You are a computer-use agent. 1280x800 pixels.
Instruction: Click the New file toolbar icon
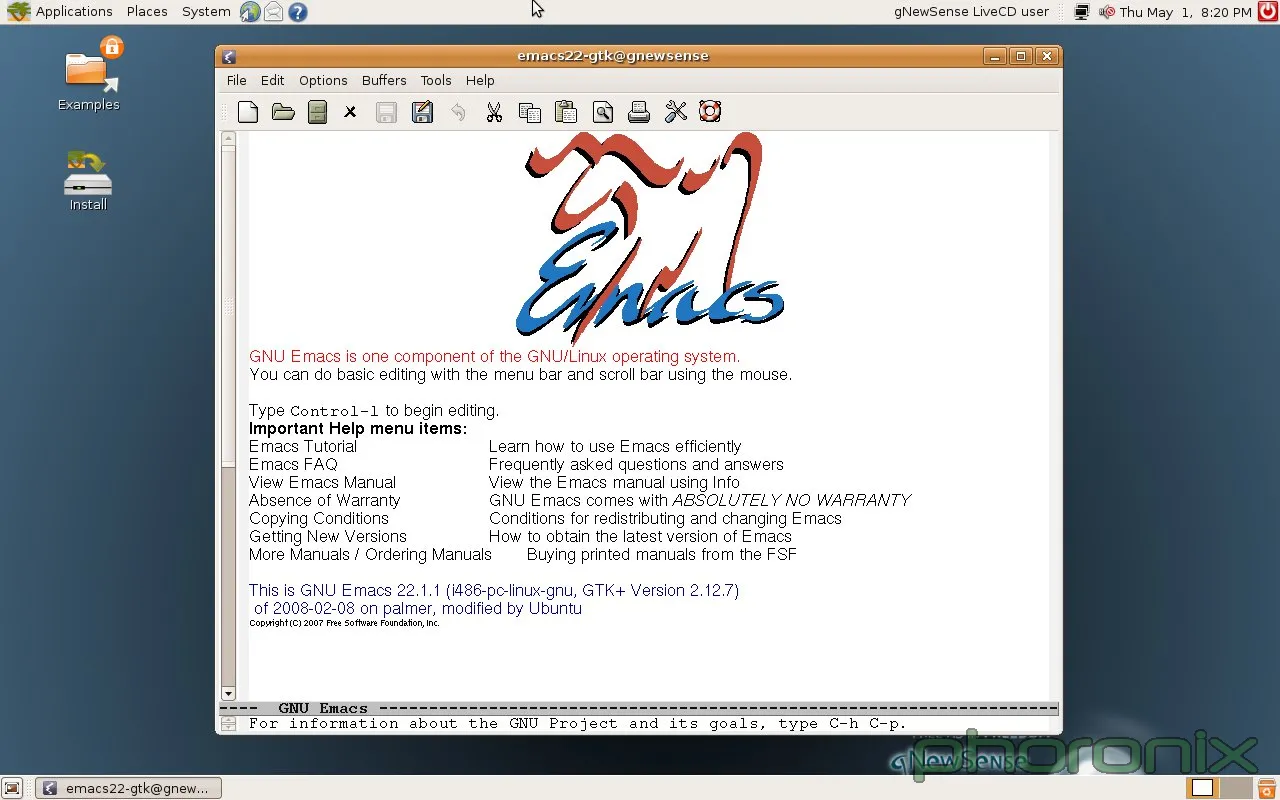click(248, 112)
